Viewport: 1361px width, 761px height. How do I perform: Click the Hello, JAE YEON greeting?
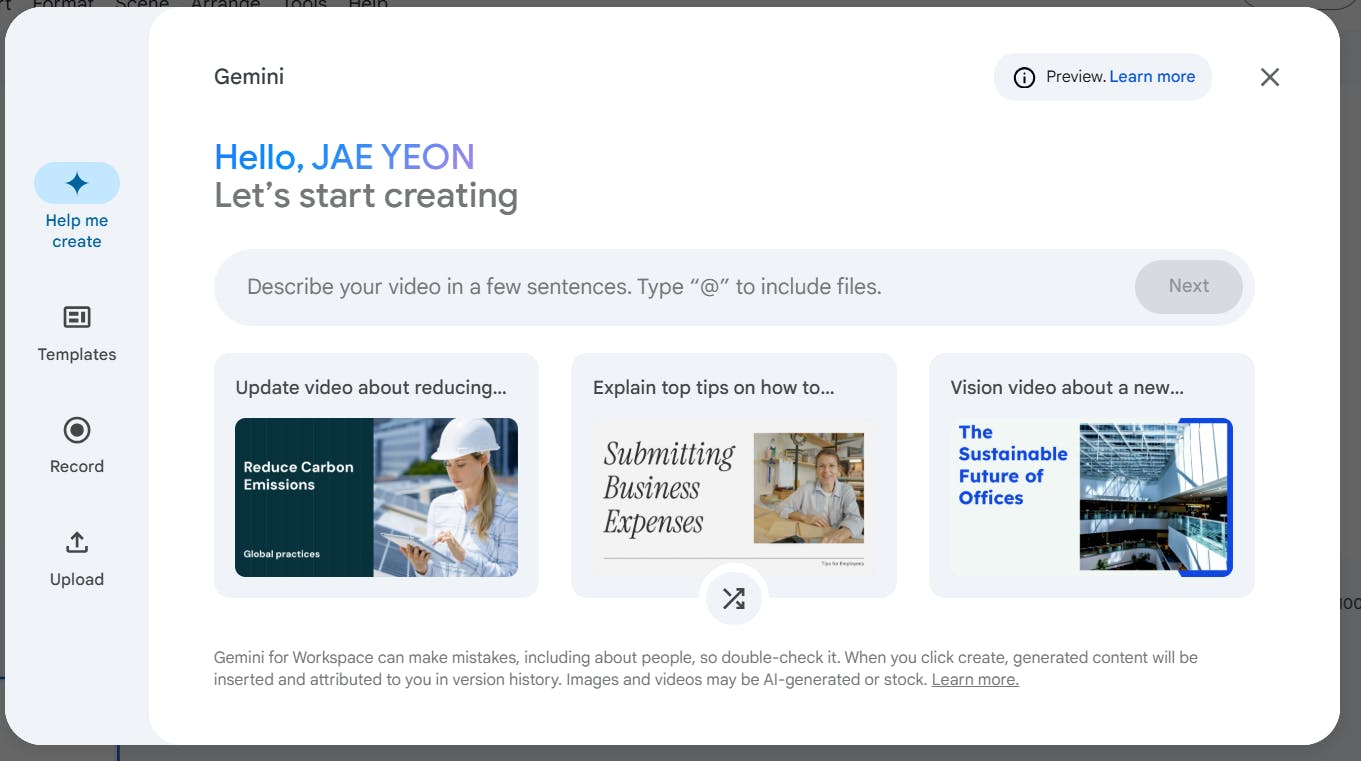344,157
